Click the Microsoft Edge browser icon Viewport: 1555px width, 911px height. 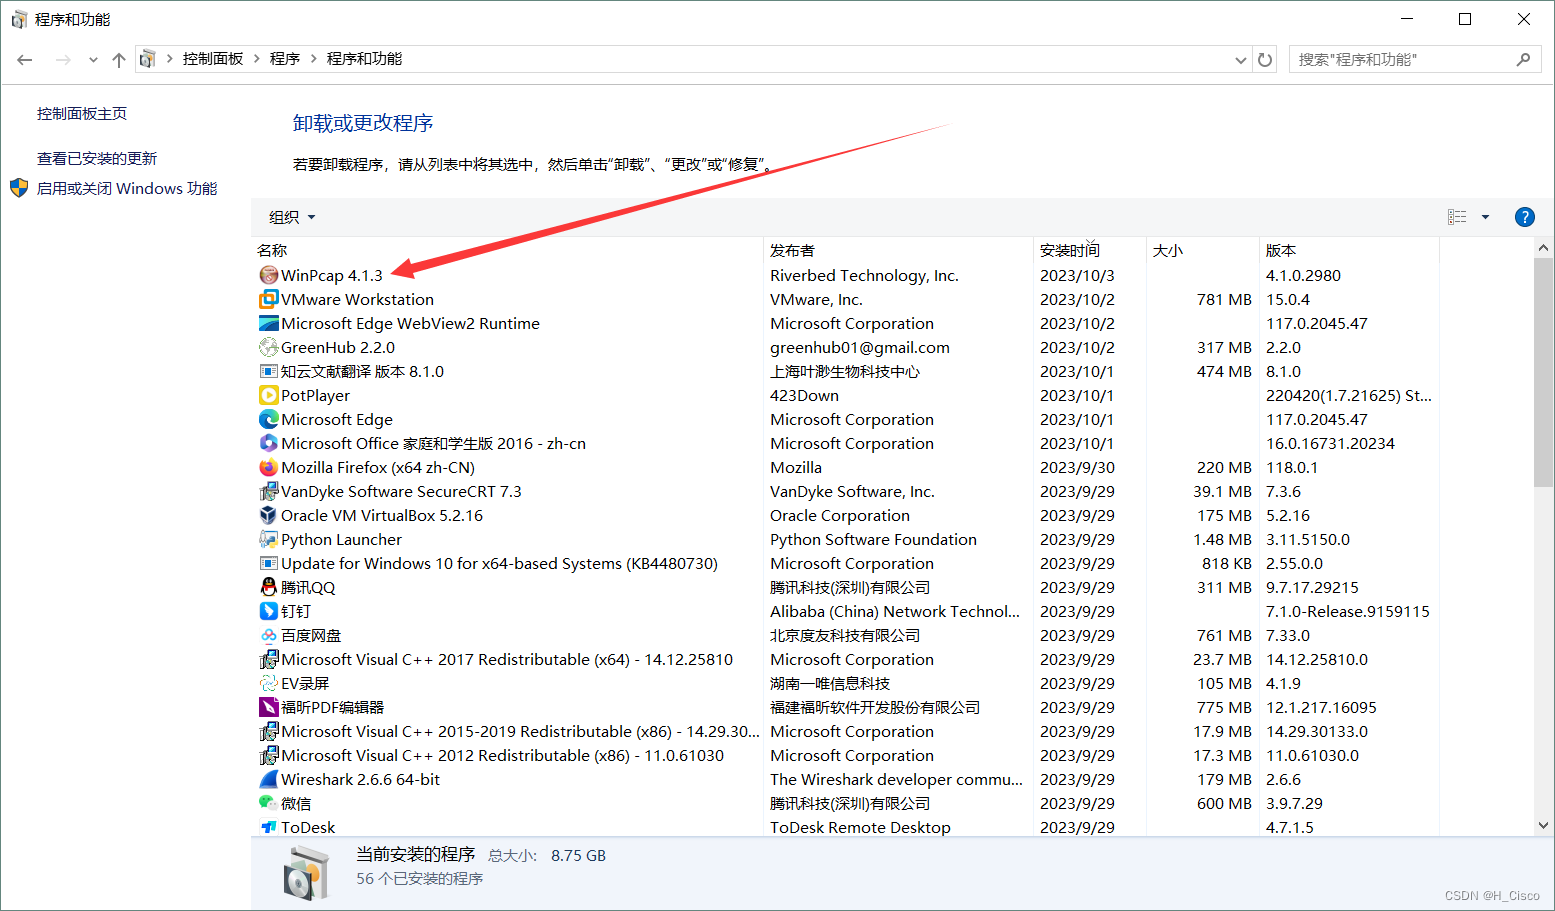pos(268,419)
